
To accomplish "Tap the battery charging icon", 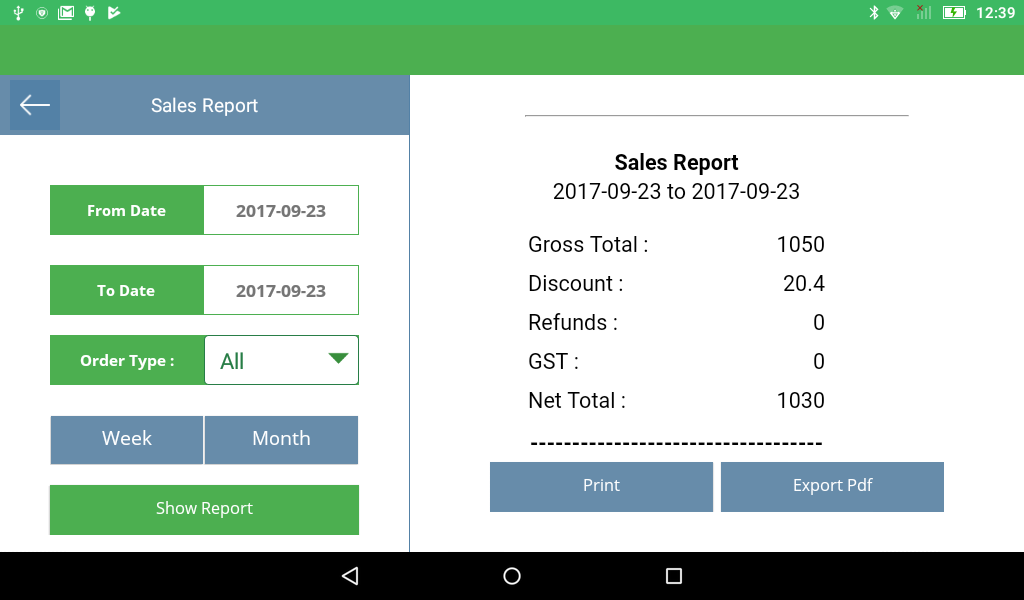I will (954, 13).
